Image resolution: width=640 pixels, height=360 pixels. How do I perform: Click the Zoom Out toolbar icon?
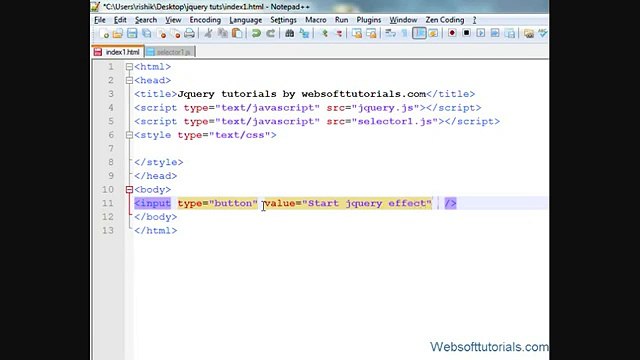338,33
